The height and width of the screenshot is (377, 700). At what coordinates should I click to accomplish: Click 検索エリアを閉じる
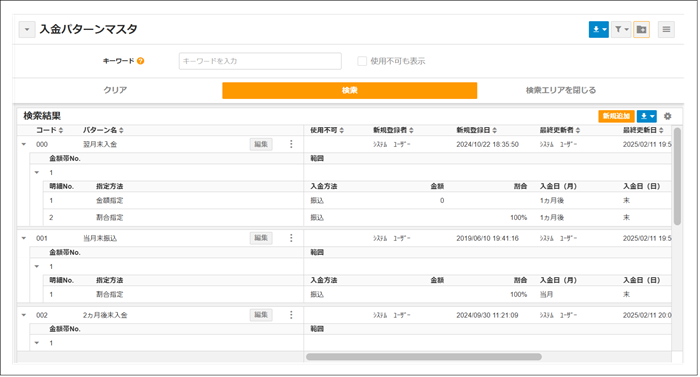click(x=561, y=90)
